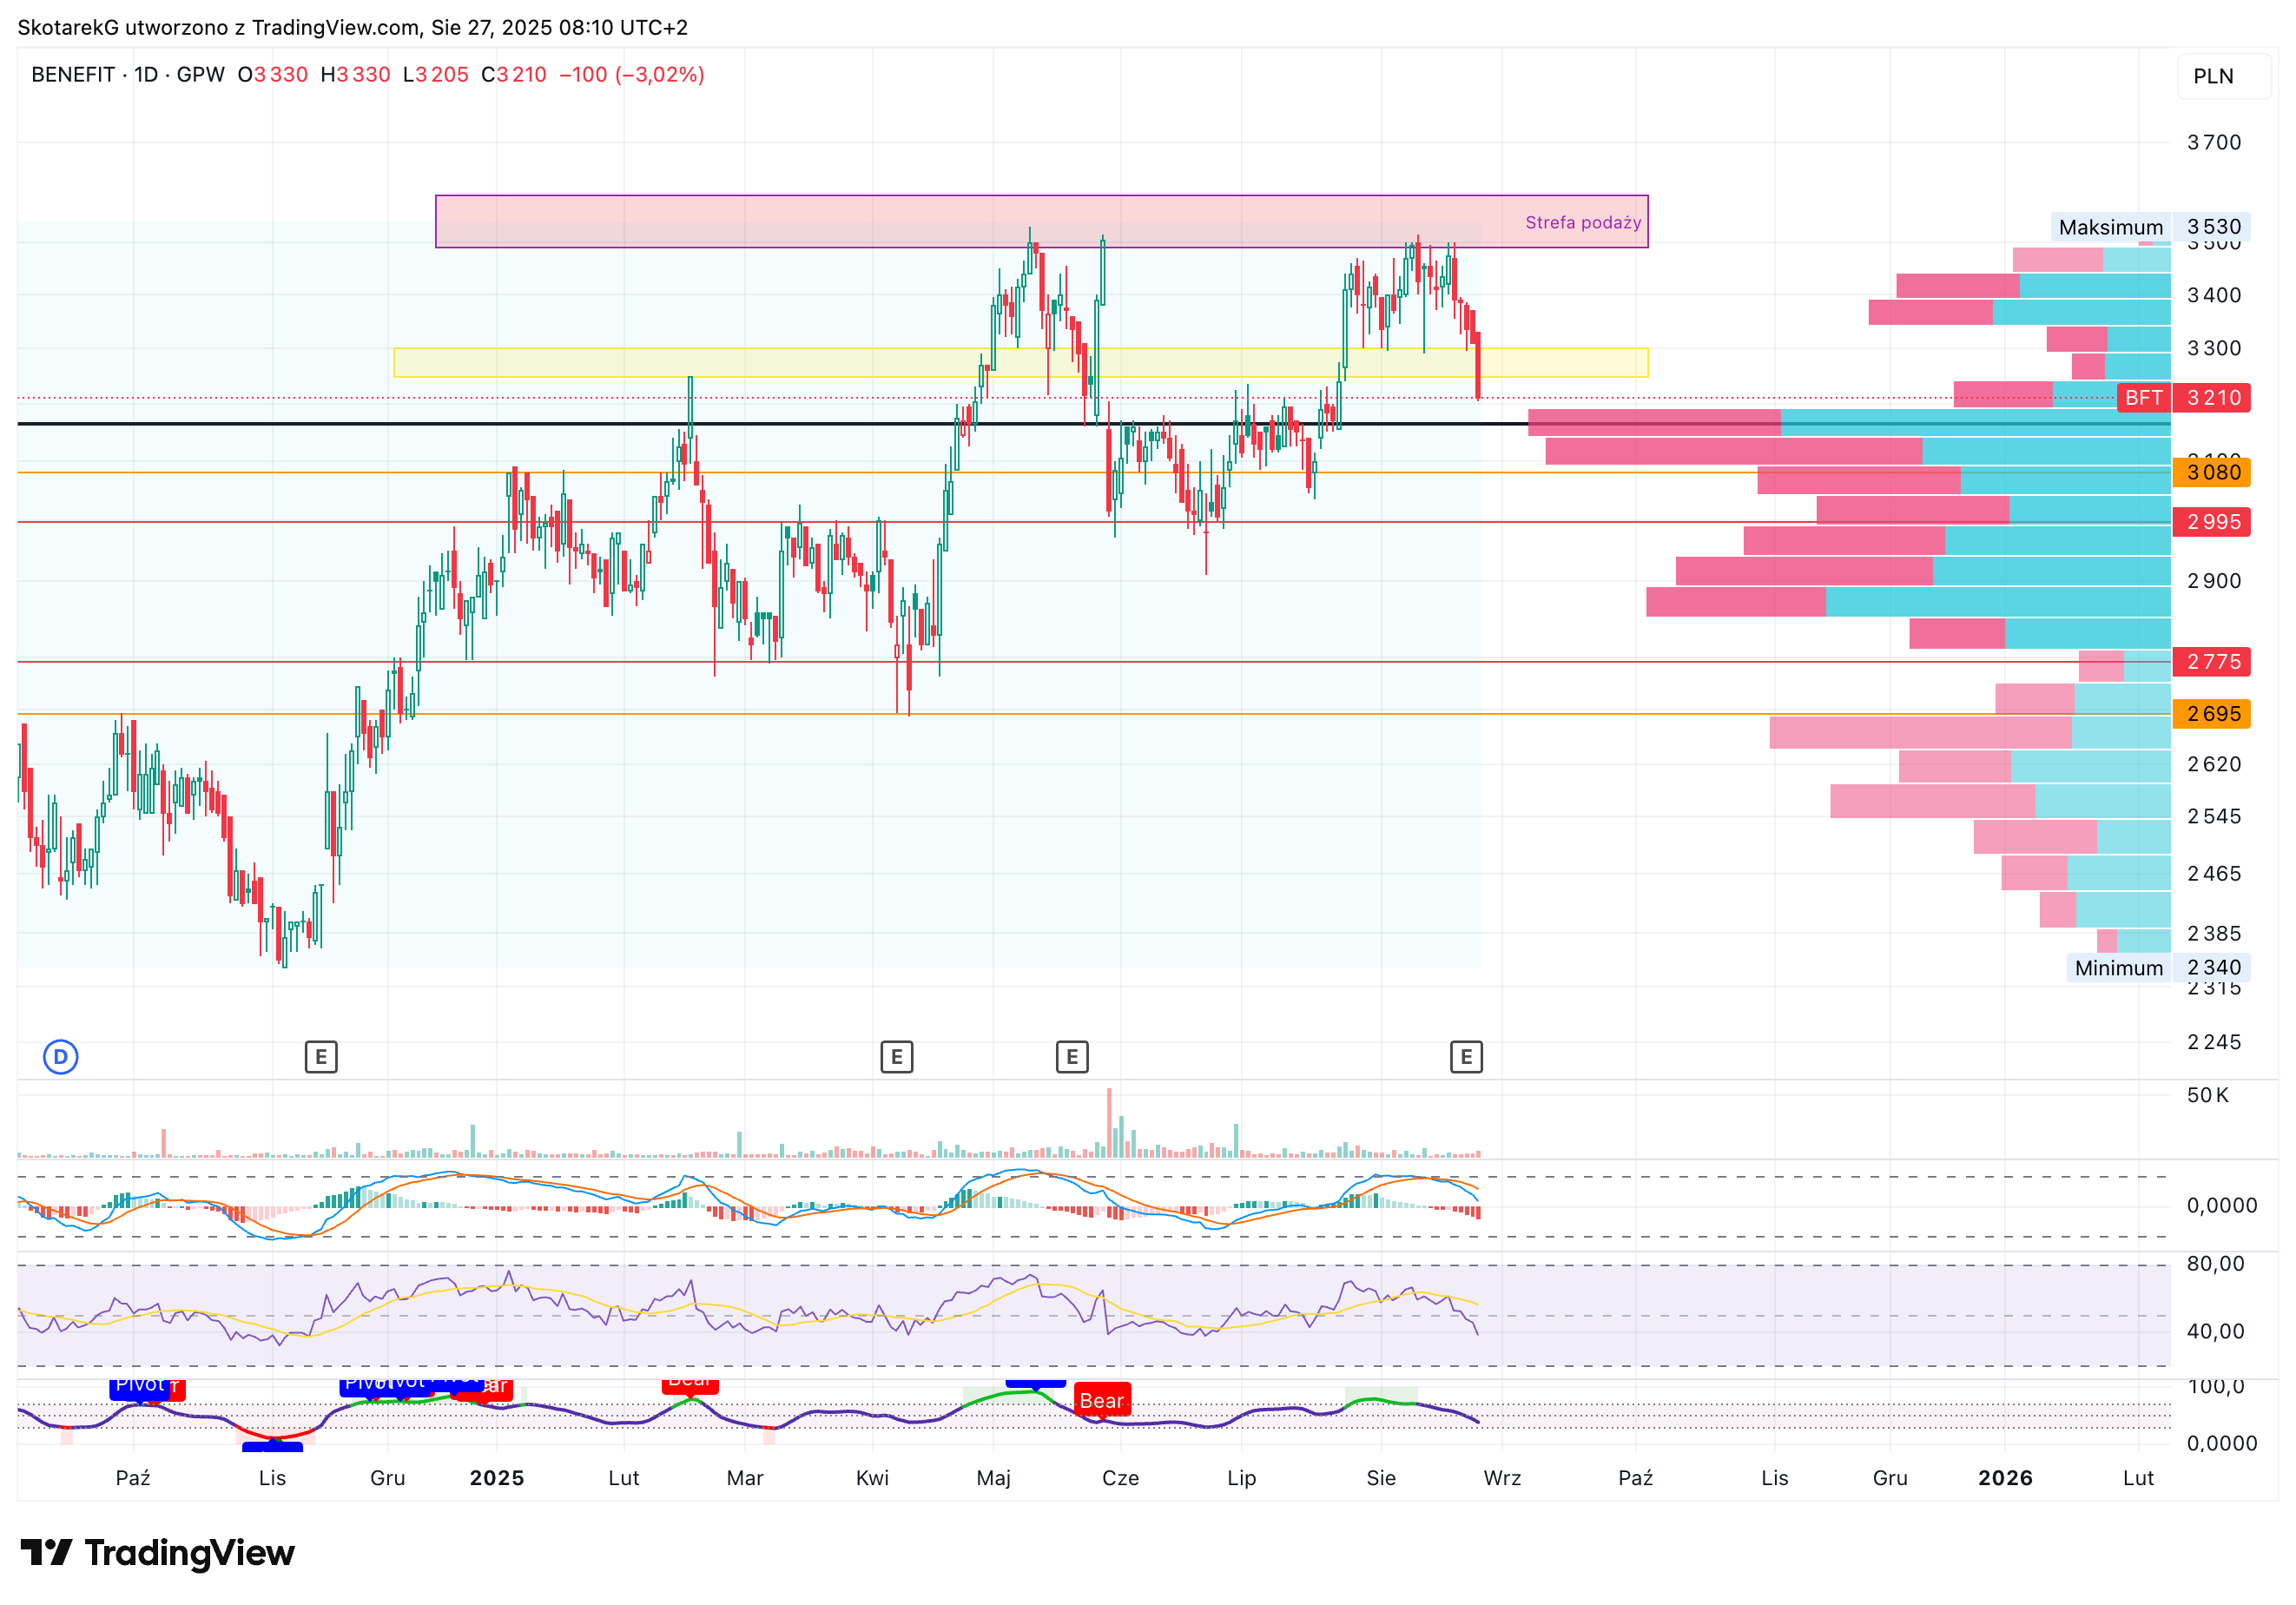Screen dimensions: 2296x1605
Task: Select the orange 2 695 price label
Action: click(x=2212, y=714)
